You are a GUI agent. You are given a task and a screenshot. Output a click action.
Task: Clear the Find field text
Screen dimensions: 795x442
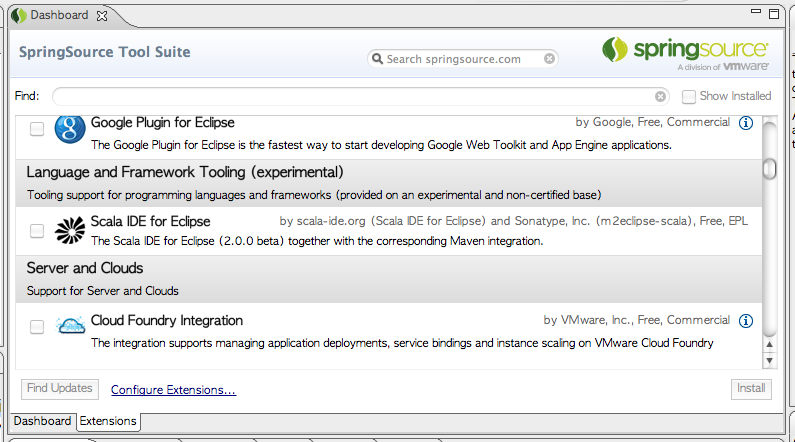click(x=660, y=96)
